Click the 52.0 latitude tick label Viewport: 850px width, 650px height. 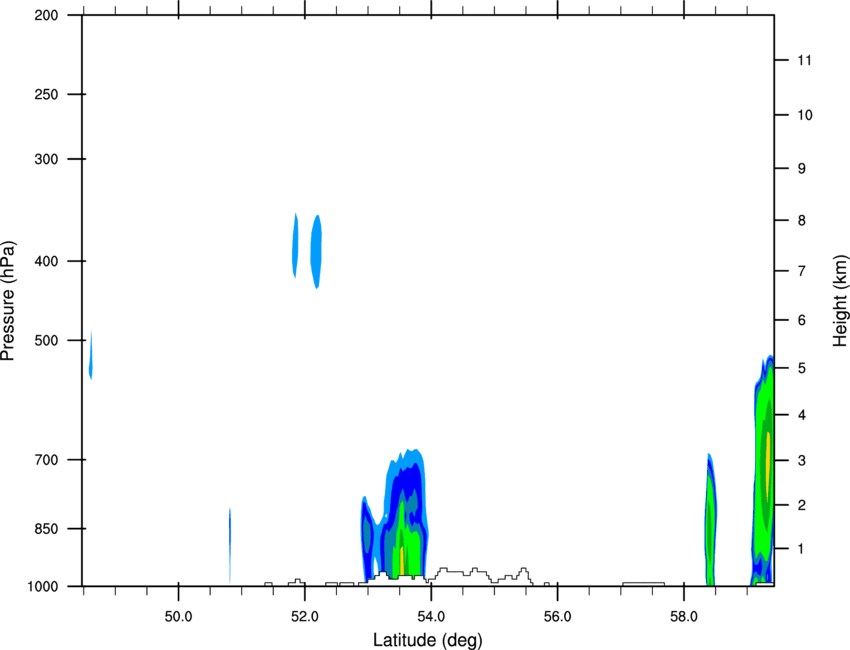point(305,617)
